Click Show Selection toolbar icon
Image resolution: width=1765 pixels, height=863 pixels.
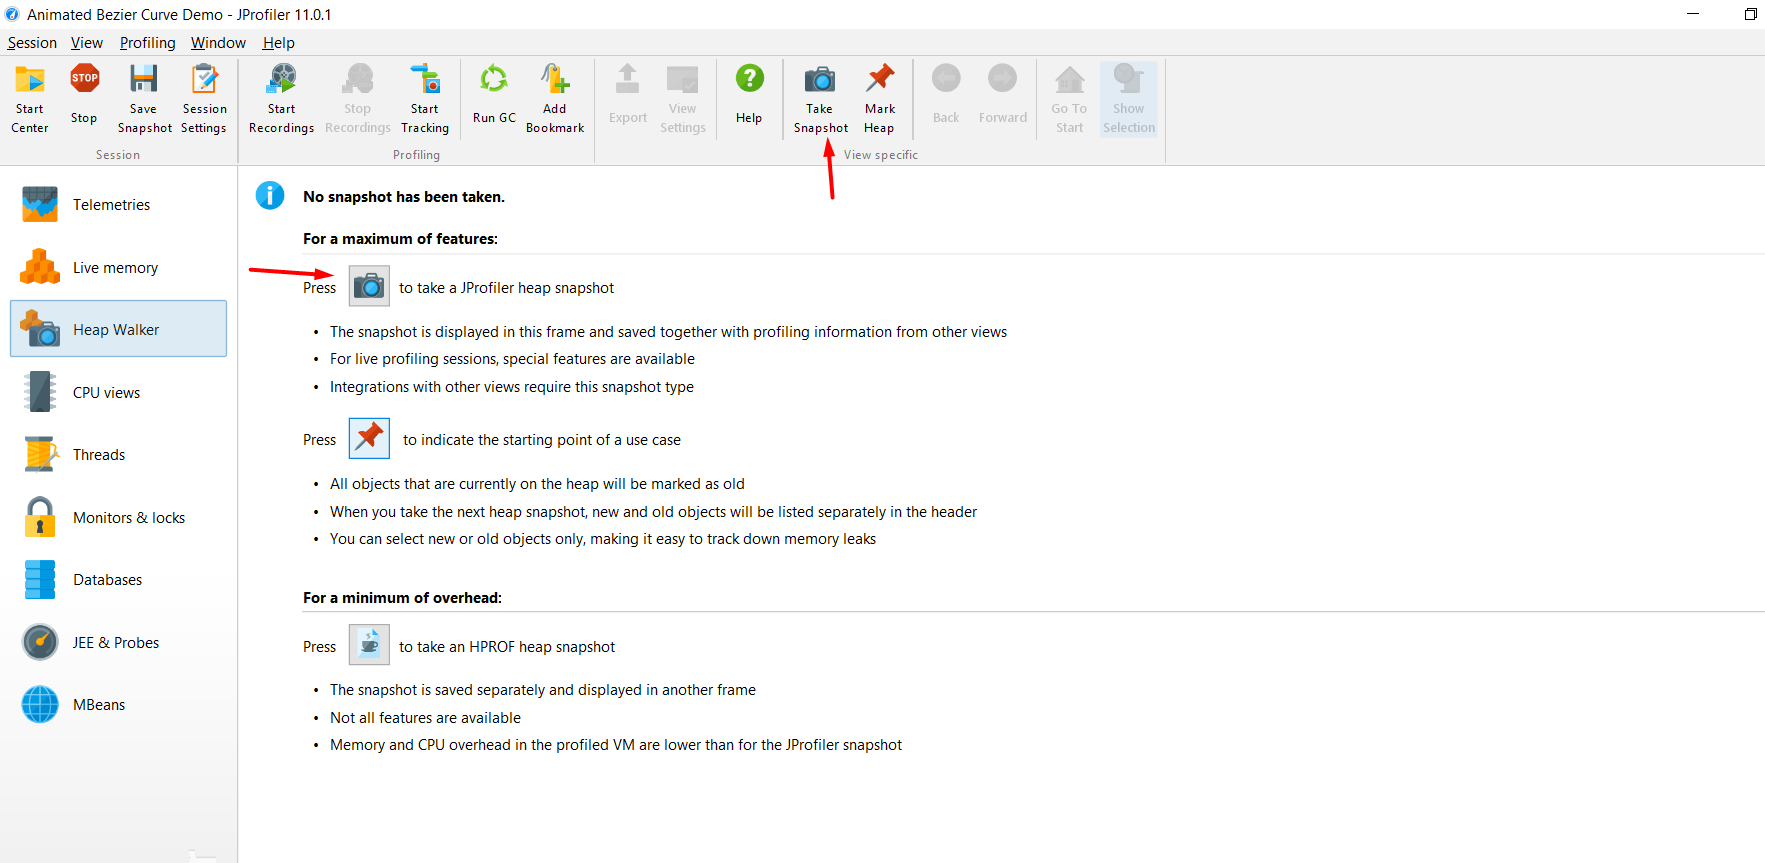point(1129,79)
